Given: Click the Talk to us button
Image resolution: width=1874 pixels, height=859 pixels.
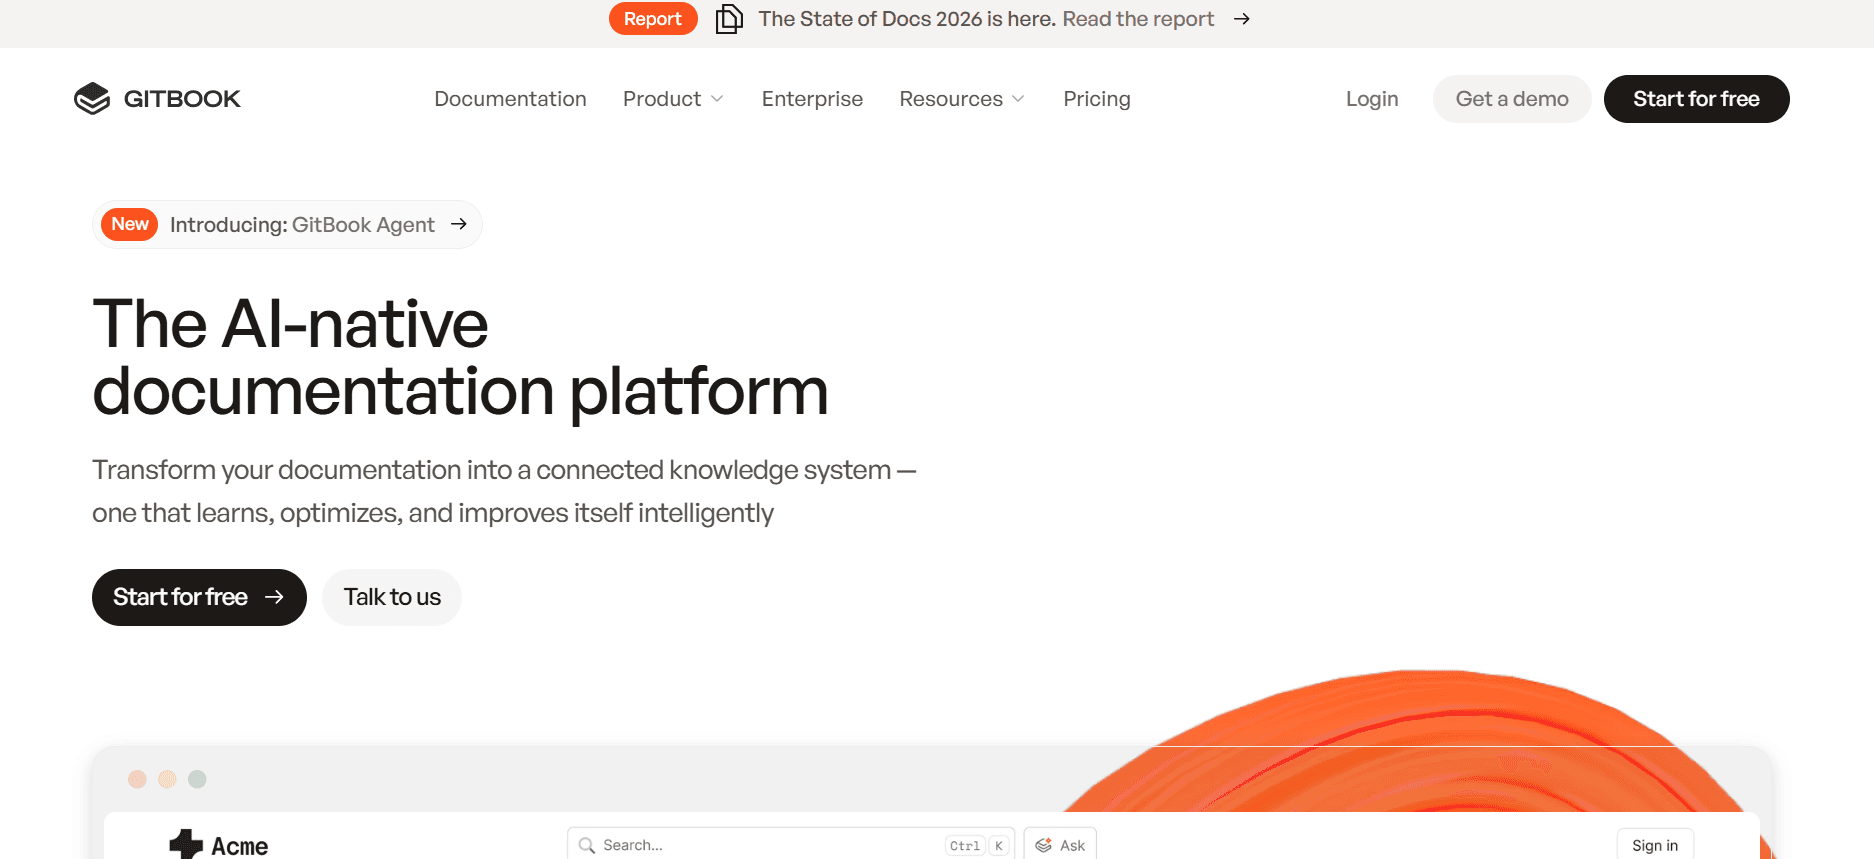Looking at the screenshot, I should coord(392,597).
